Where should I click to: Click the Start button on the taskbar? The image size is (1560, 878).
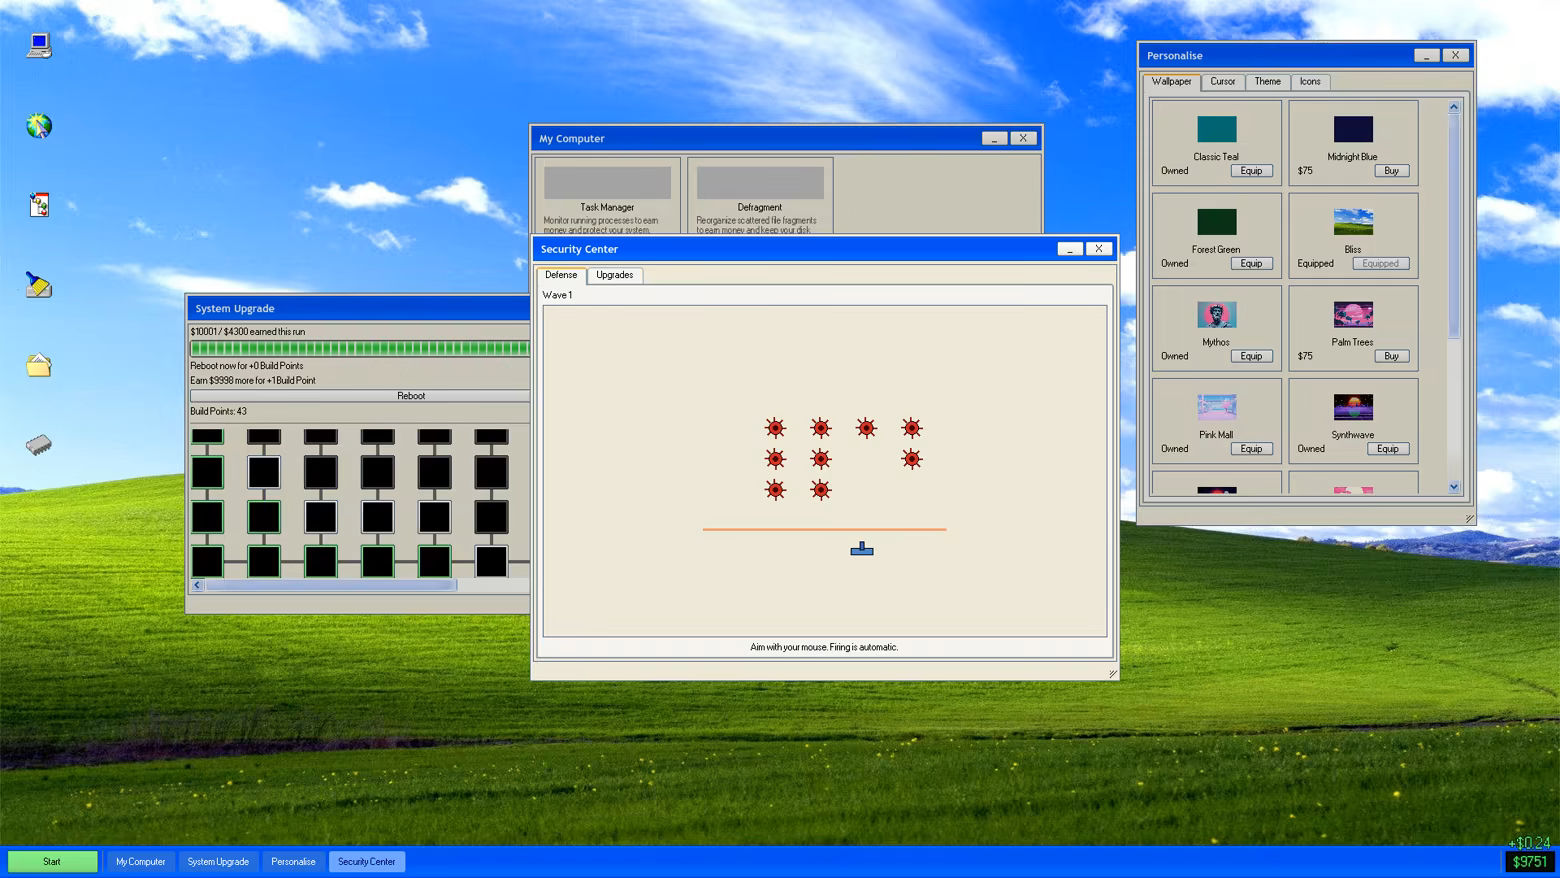52,862
